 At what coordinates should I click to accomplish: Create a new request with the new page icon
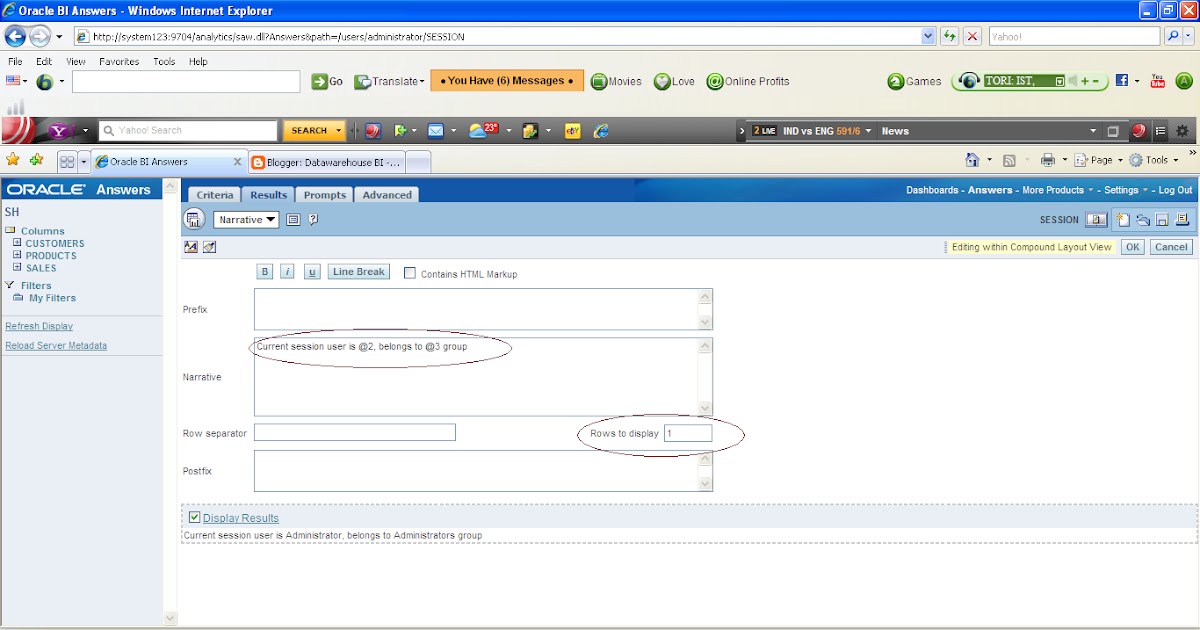point(1123,219)
